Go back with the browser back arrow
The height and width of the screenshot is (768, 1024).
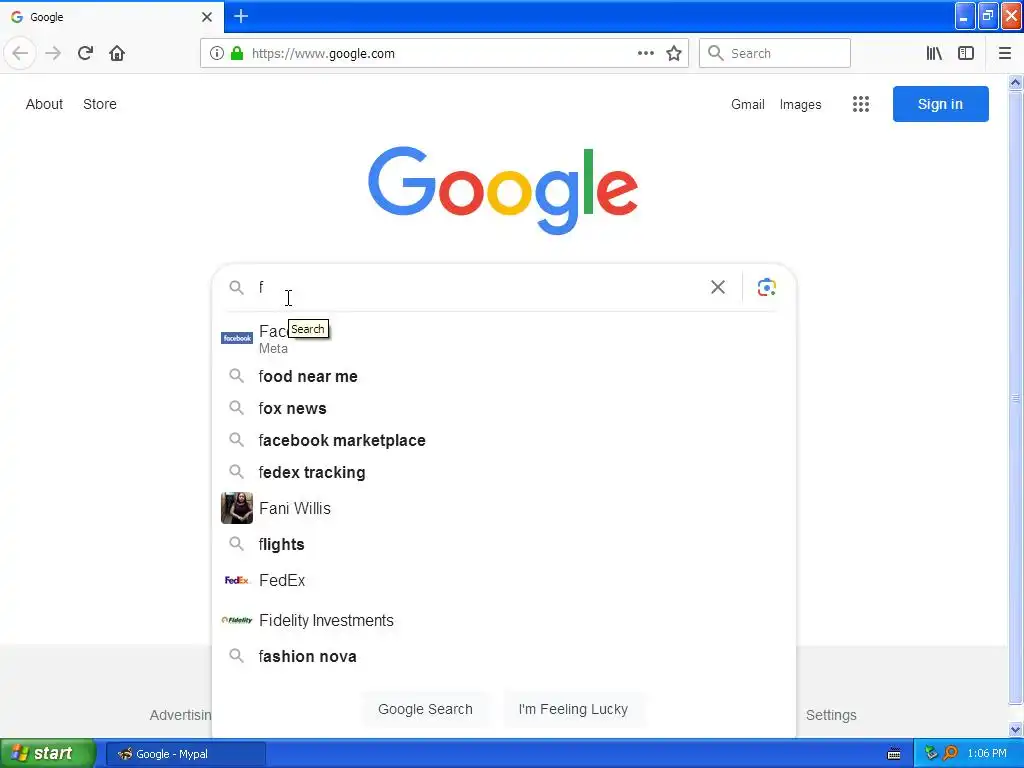[20, 53]
